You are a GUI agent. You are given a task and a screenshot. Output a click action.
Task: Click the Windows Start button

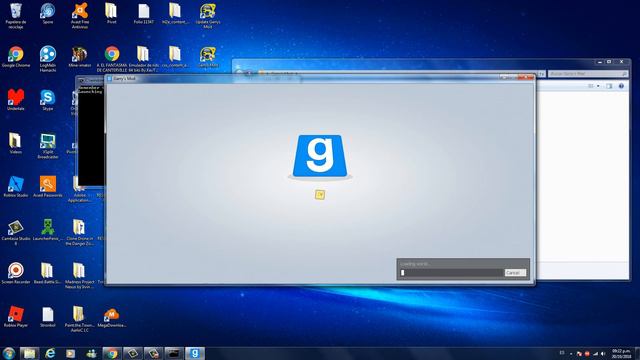[x=9, y=353]
